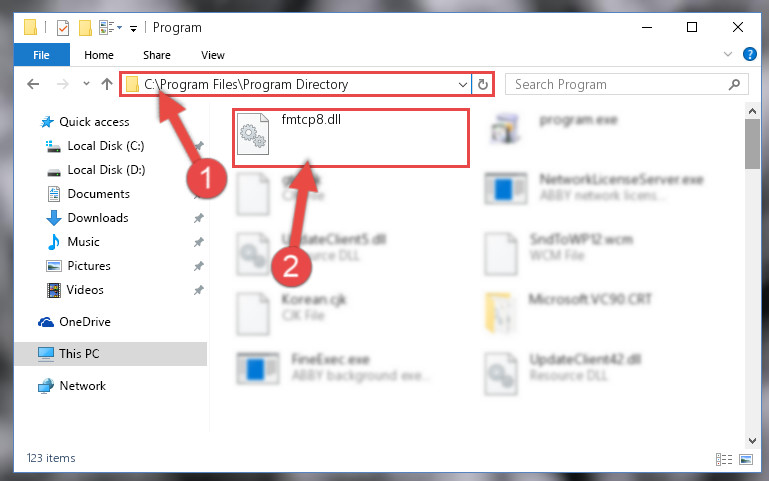Open the recent locations dropdown arrow
The width and height of the screenshot is (769, 481).
tap(86, 84)
